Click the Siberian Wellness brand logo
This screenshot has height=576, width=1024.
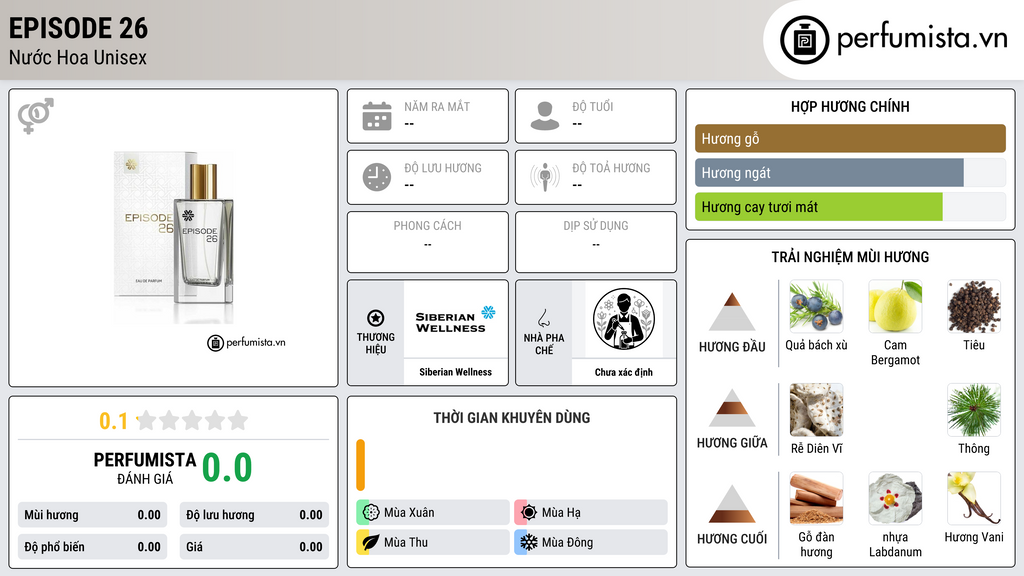pos(455,319)
